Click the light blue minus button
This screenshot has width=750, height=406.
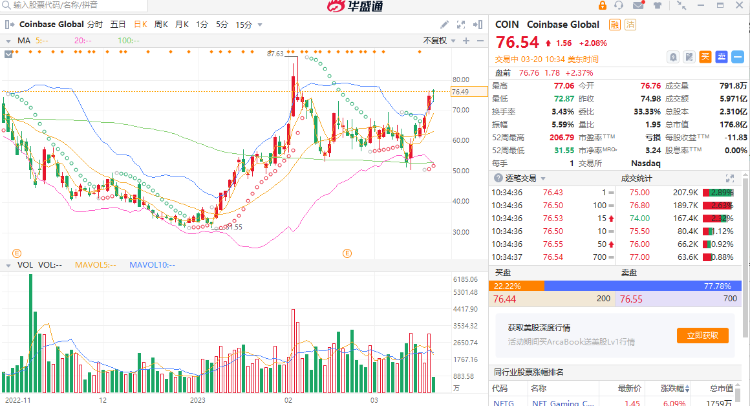click(x=738, y=57)
